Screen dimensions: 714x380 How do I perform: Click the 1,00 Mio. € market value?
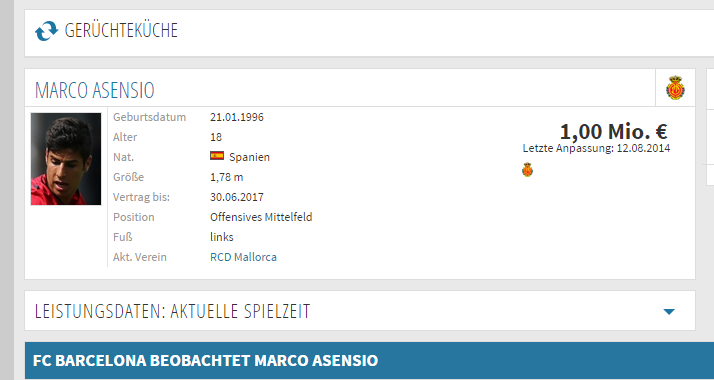tap(613, 132)
